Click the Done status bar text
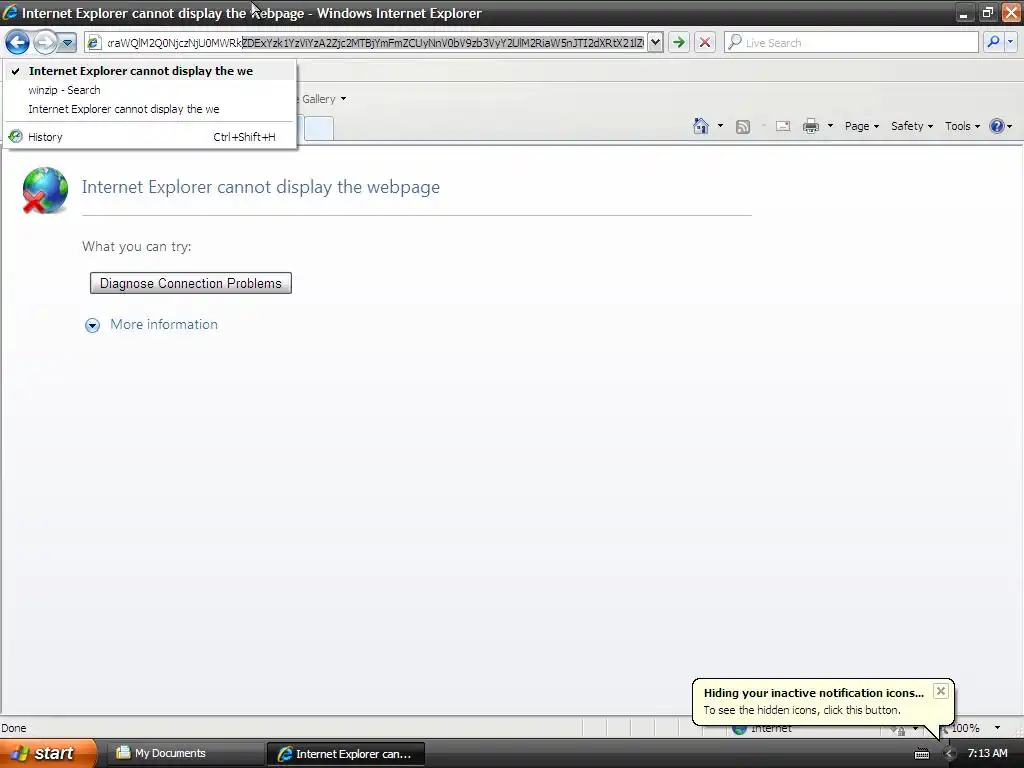The height and width of the screenshot is (768, 1024). click(14, 728)
